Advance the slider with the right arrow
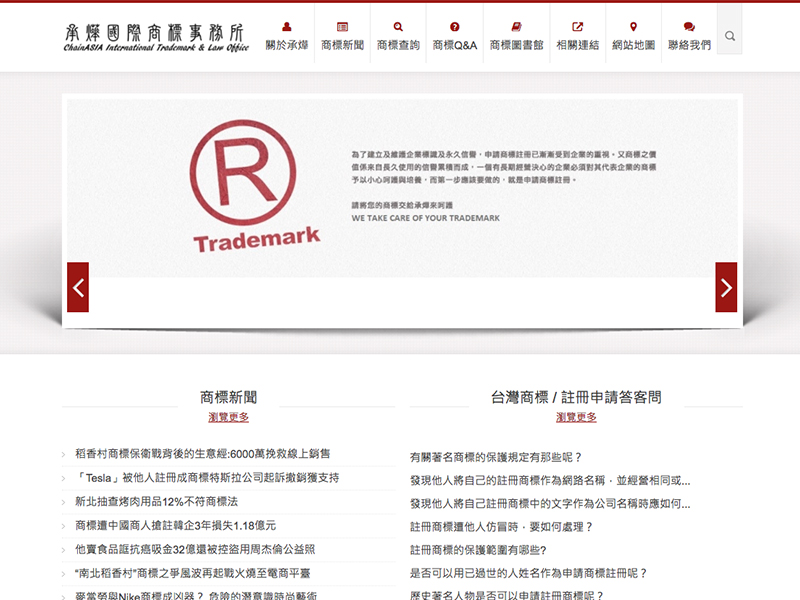 tap(724, 287)
